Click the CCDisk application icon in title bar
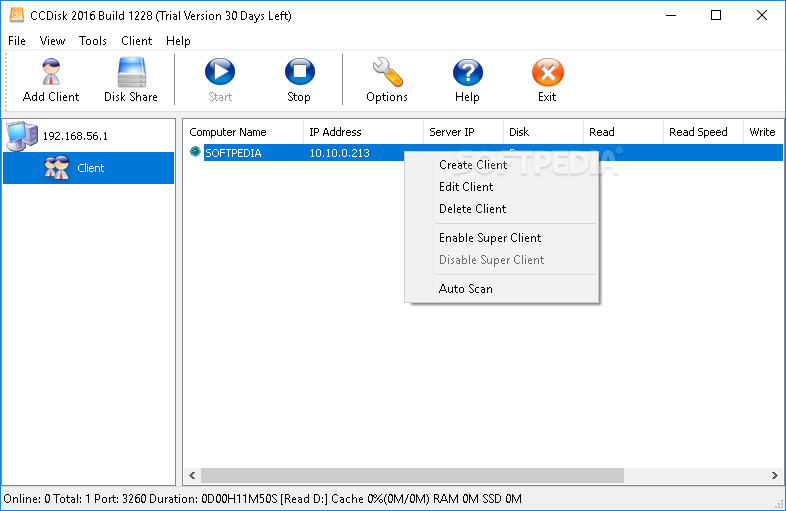This screenshot has width=786, height=511. [x=17, y=15]
